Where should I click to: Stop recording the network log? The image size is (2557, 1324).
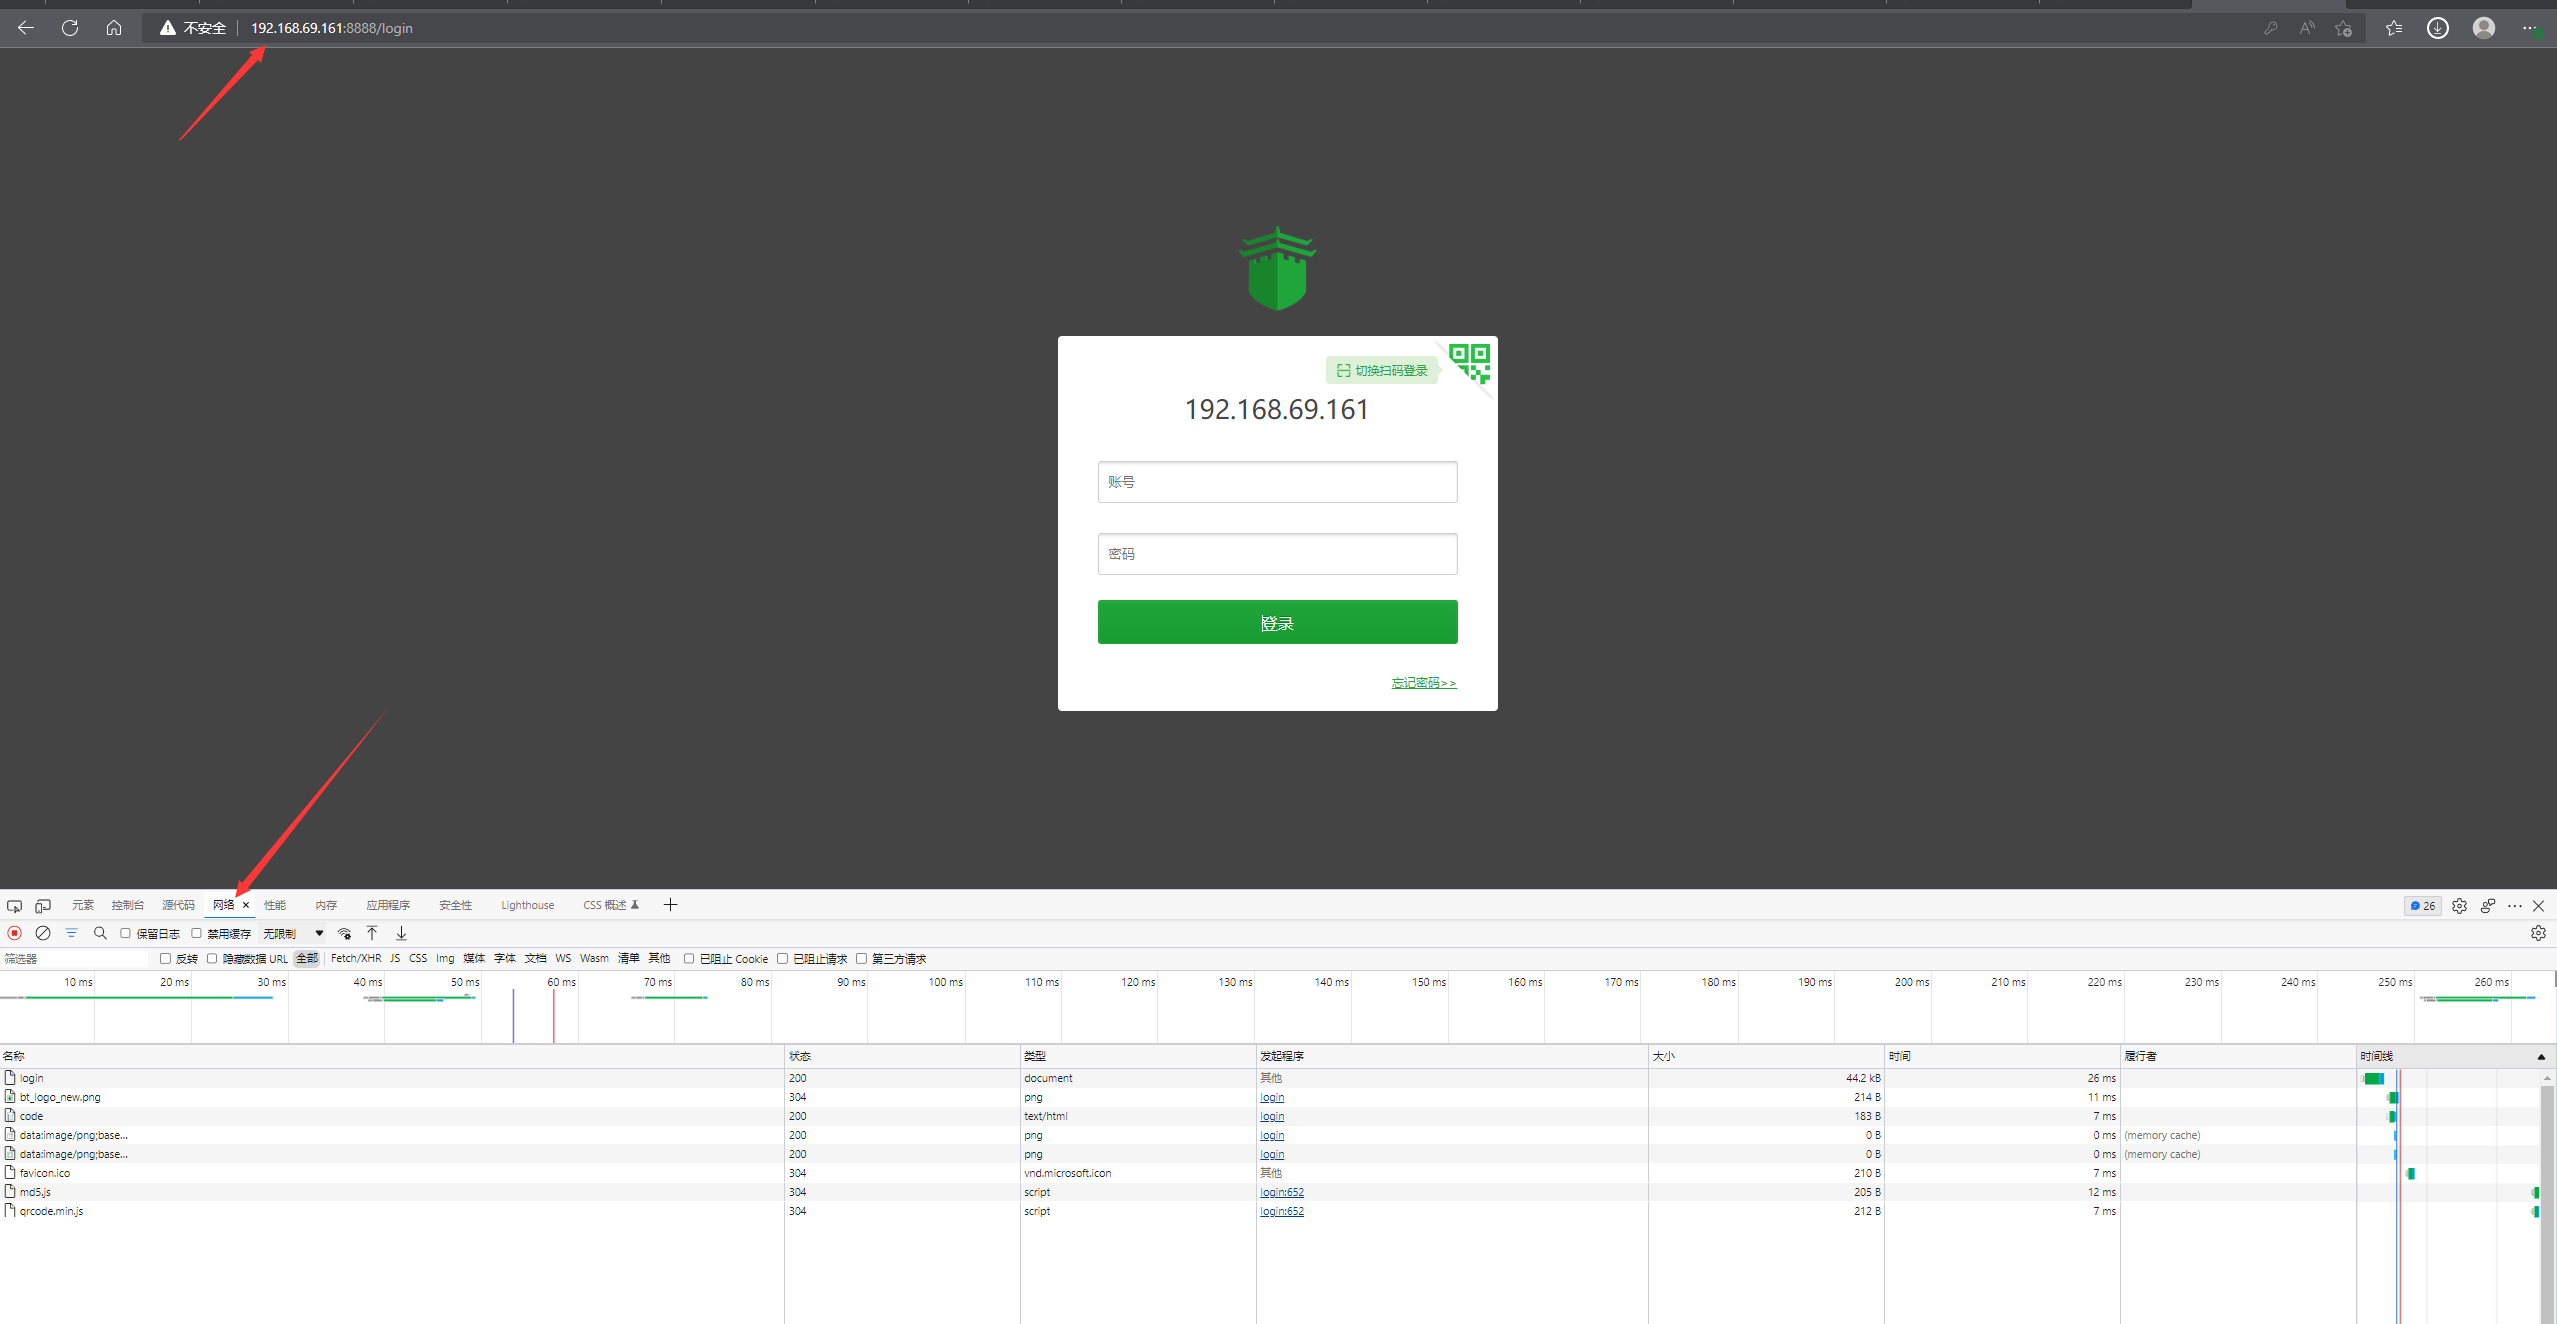tap(14, 933)
